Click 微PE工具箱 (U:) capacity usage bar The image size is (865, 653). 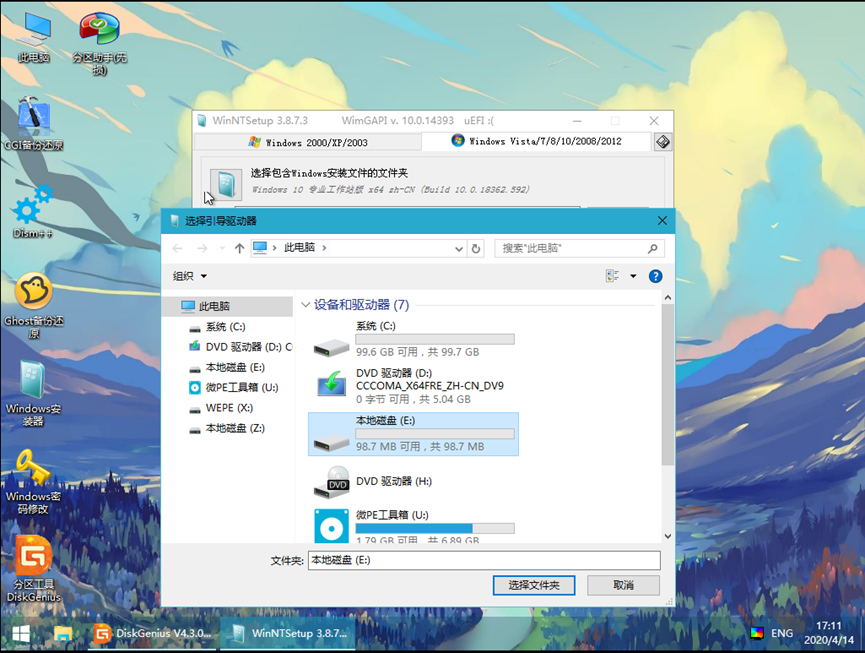(x=435, y=528)
